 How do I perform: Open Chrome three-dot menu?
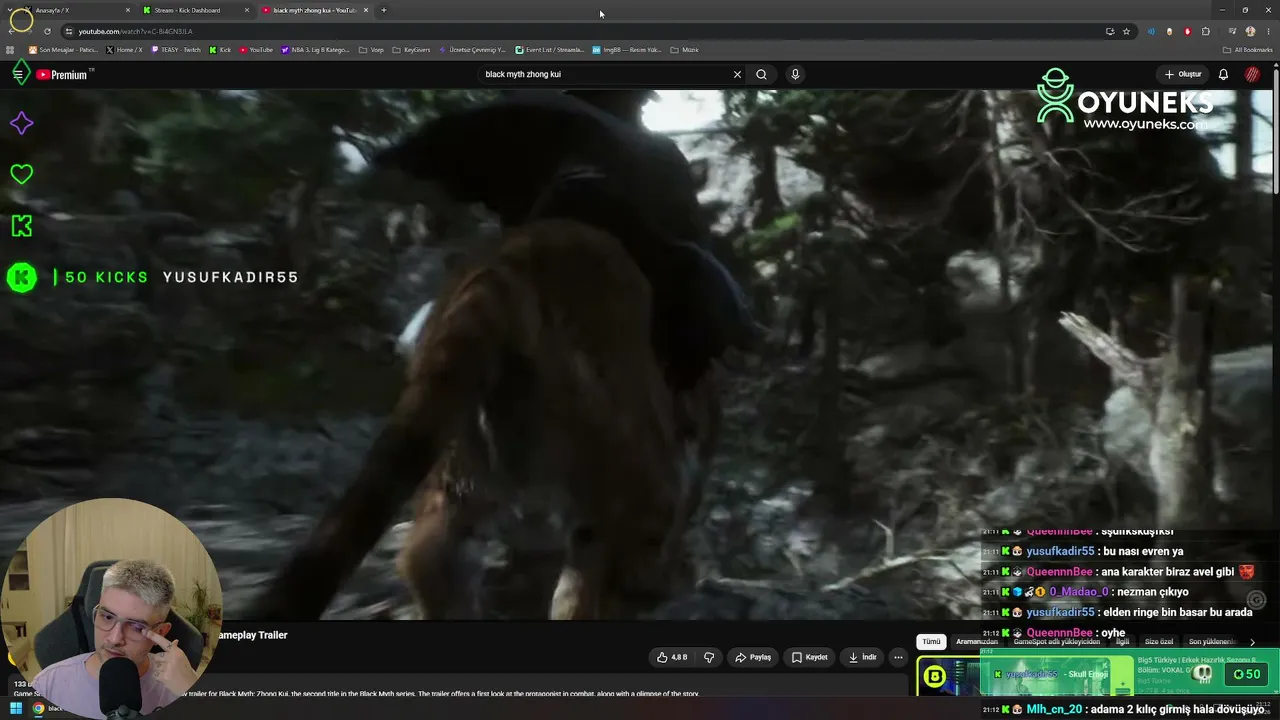pos(1267,31)
